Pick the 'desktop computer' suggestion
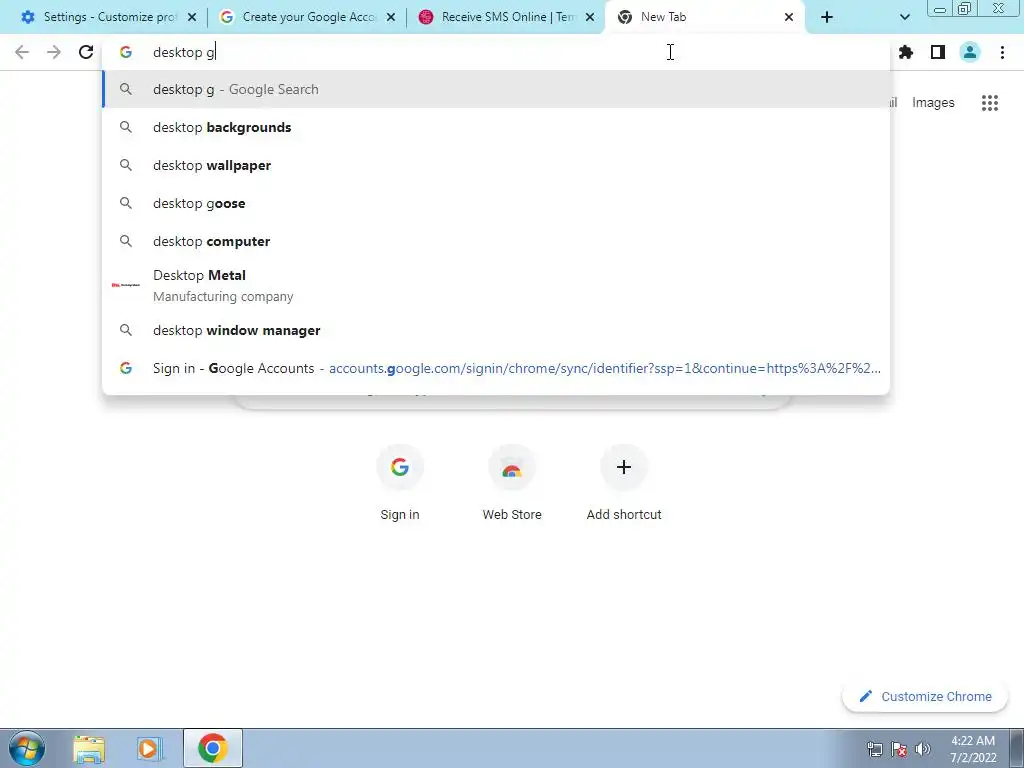Viewport: 1024px width, 768px height. 496,241
